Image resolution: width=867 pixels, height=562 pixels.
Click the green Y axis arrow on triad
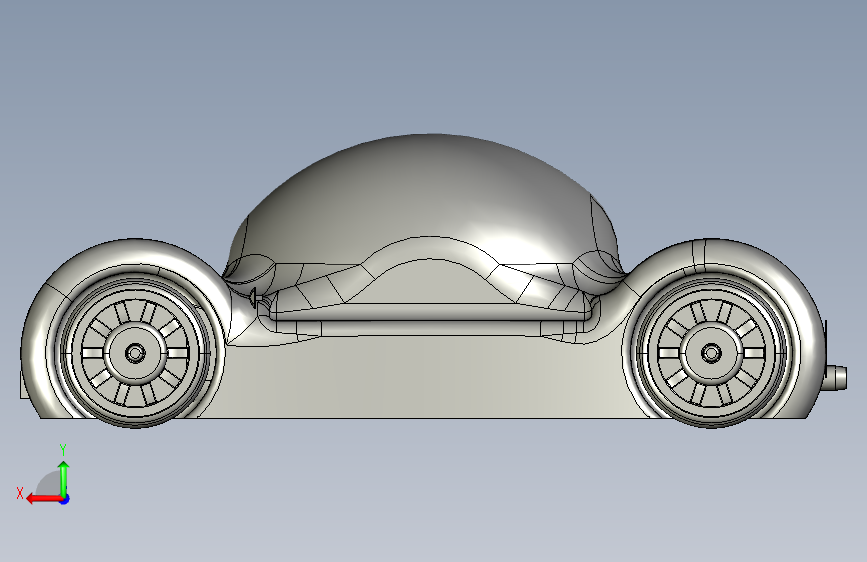click(64, 479)
